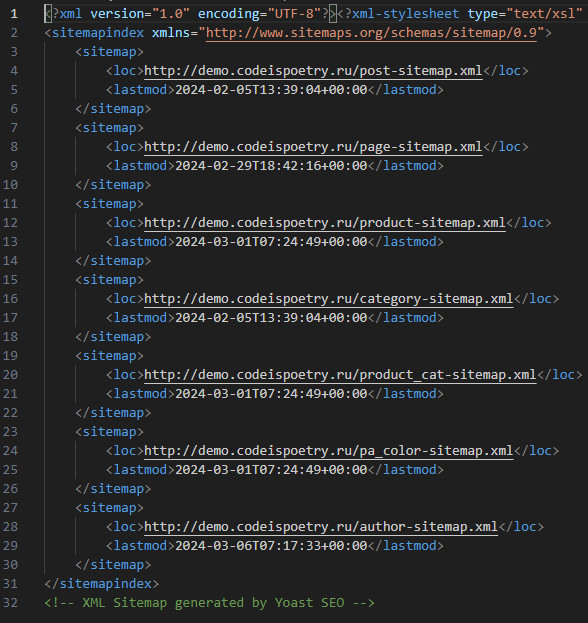This screenshot has width=588, height=623.
Task: Click the lastmod date on line 21
Action: pos(271,394)
